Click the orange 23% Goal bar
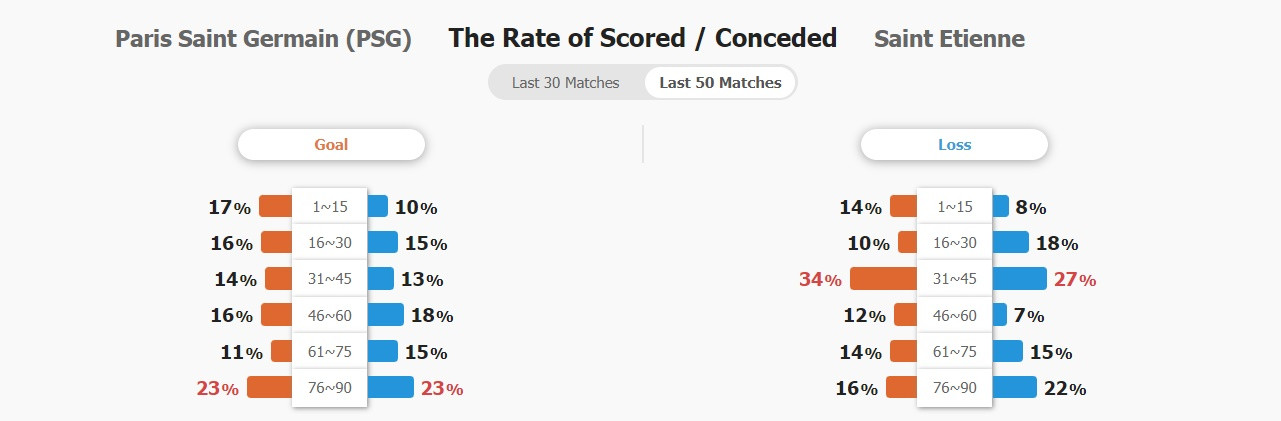1281x421 pixels. coord(269,387)
